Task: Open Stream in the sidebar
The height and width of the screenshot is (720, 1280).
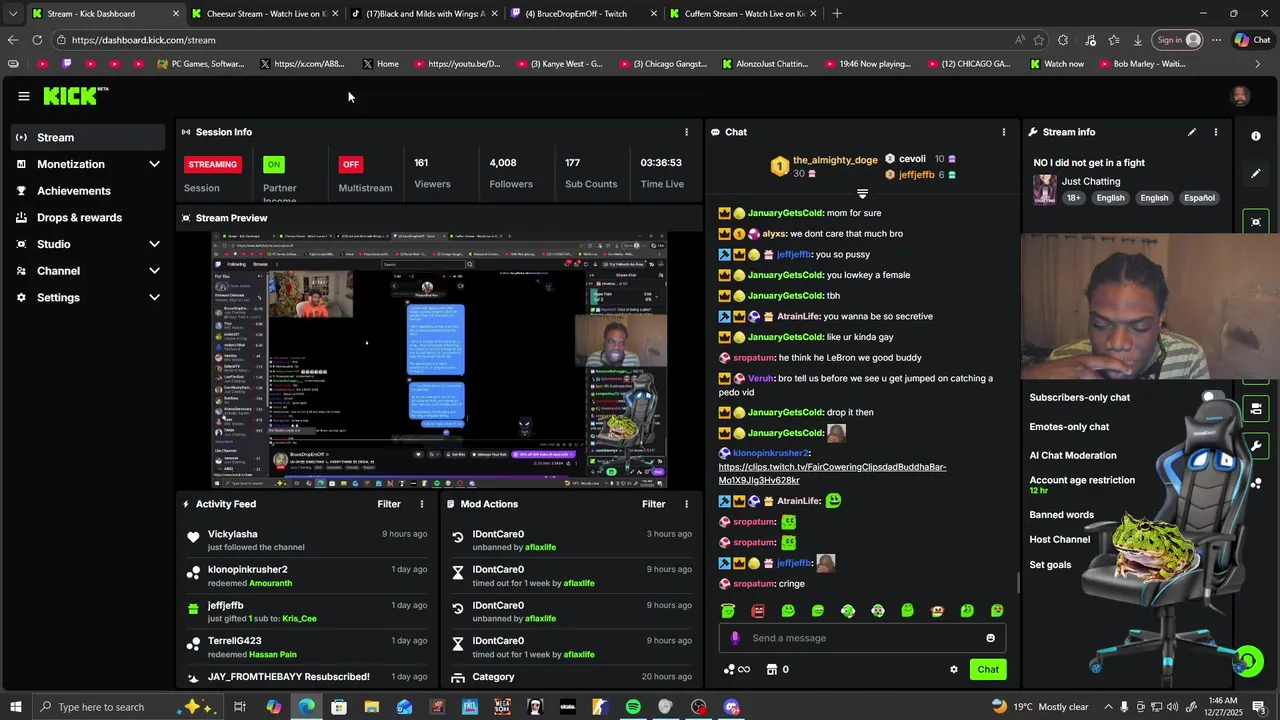Action: (87, 137)
